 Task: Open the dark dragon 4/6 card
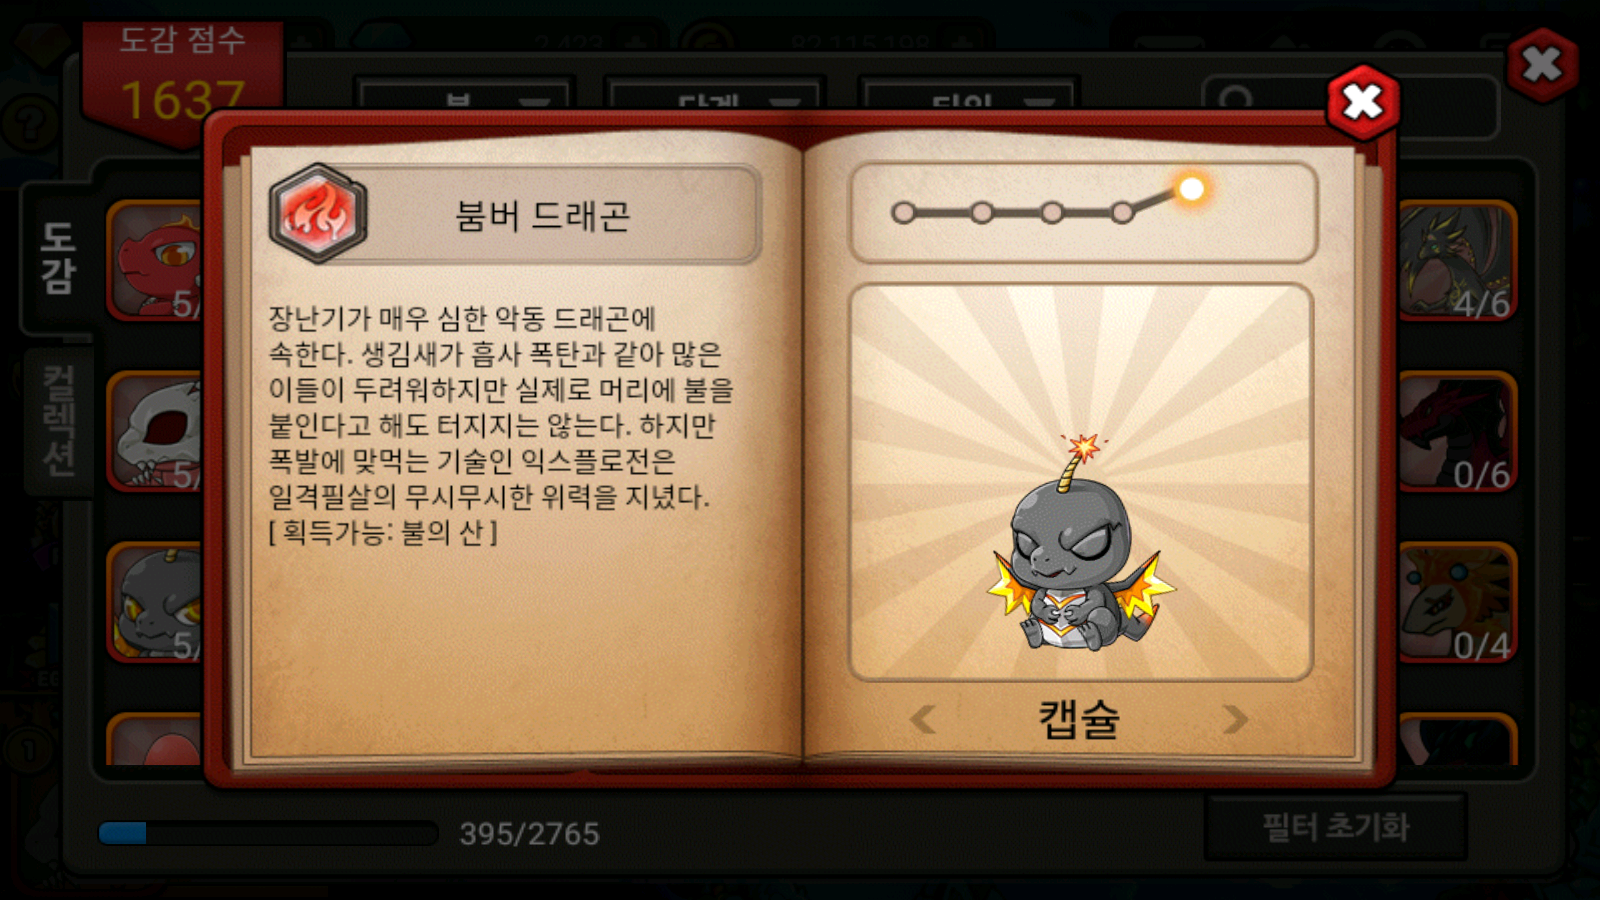(x=1456, y=260)
